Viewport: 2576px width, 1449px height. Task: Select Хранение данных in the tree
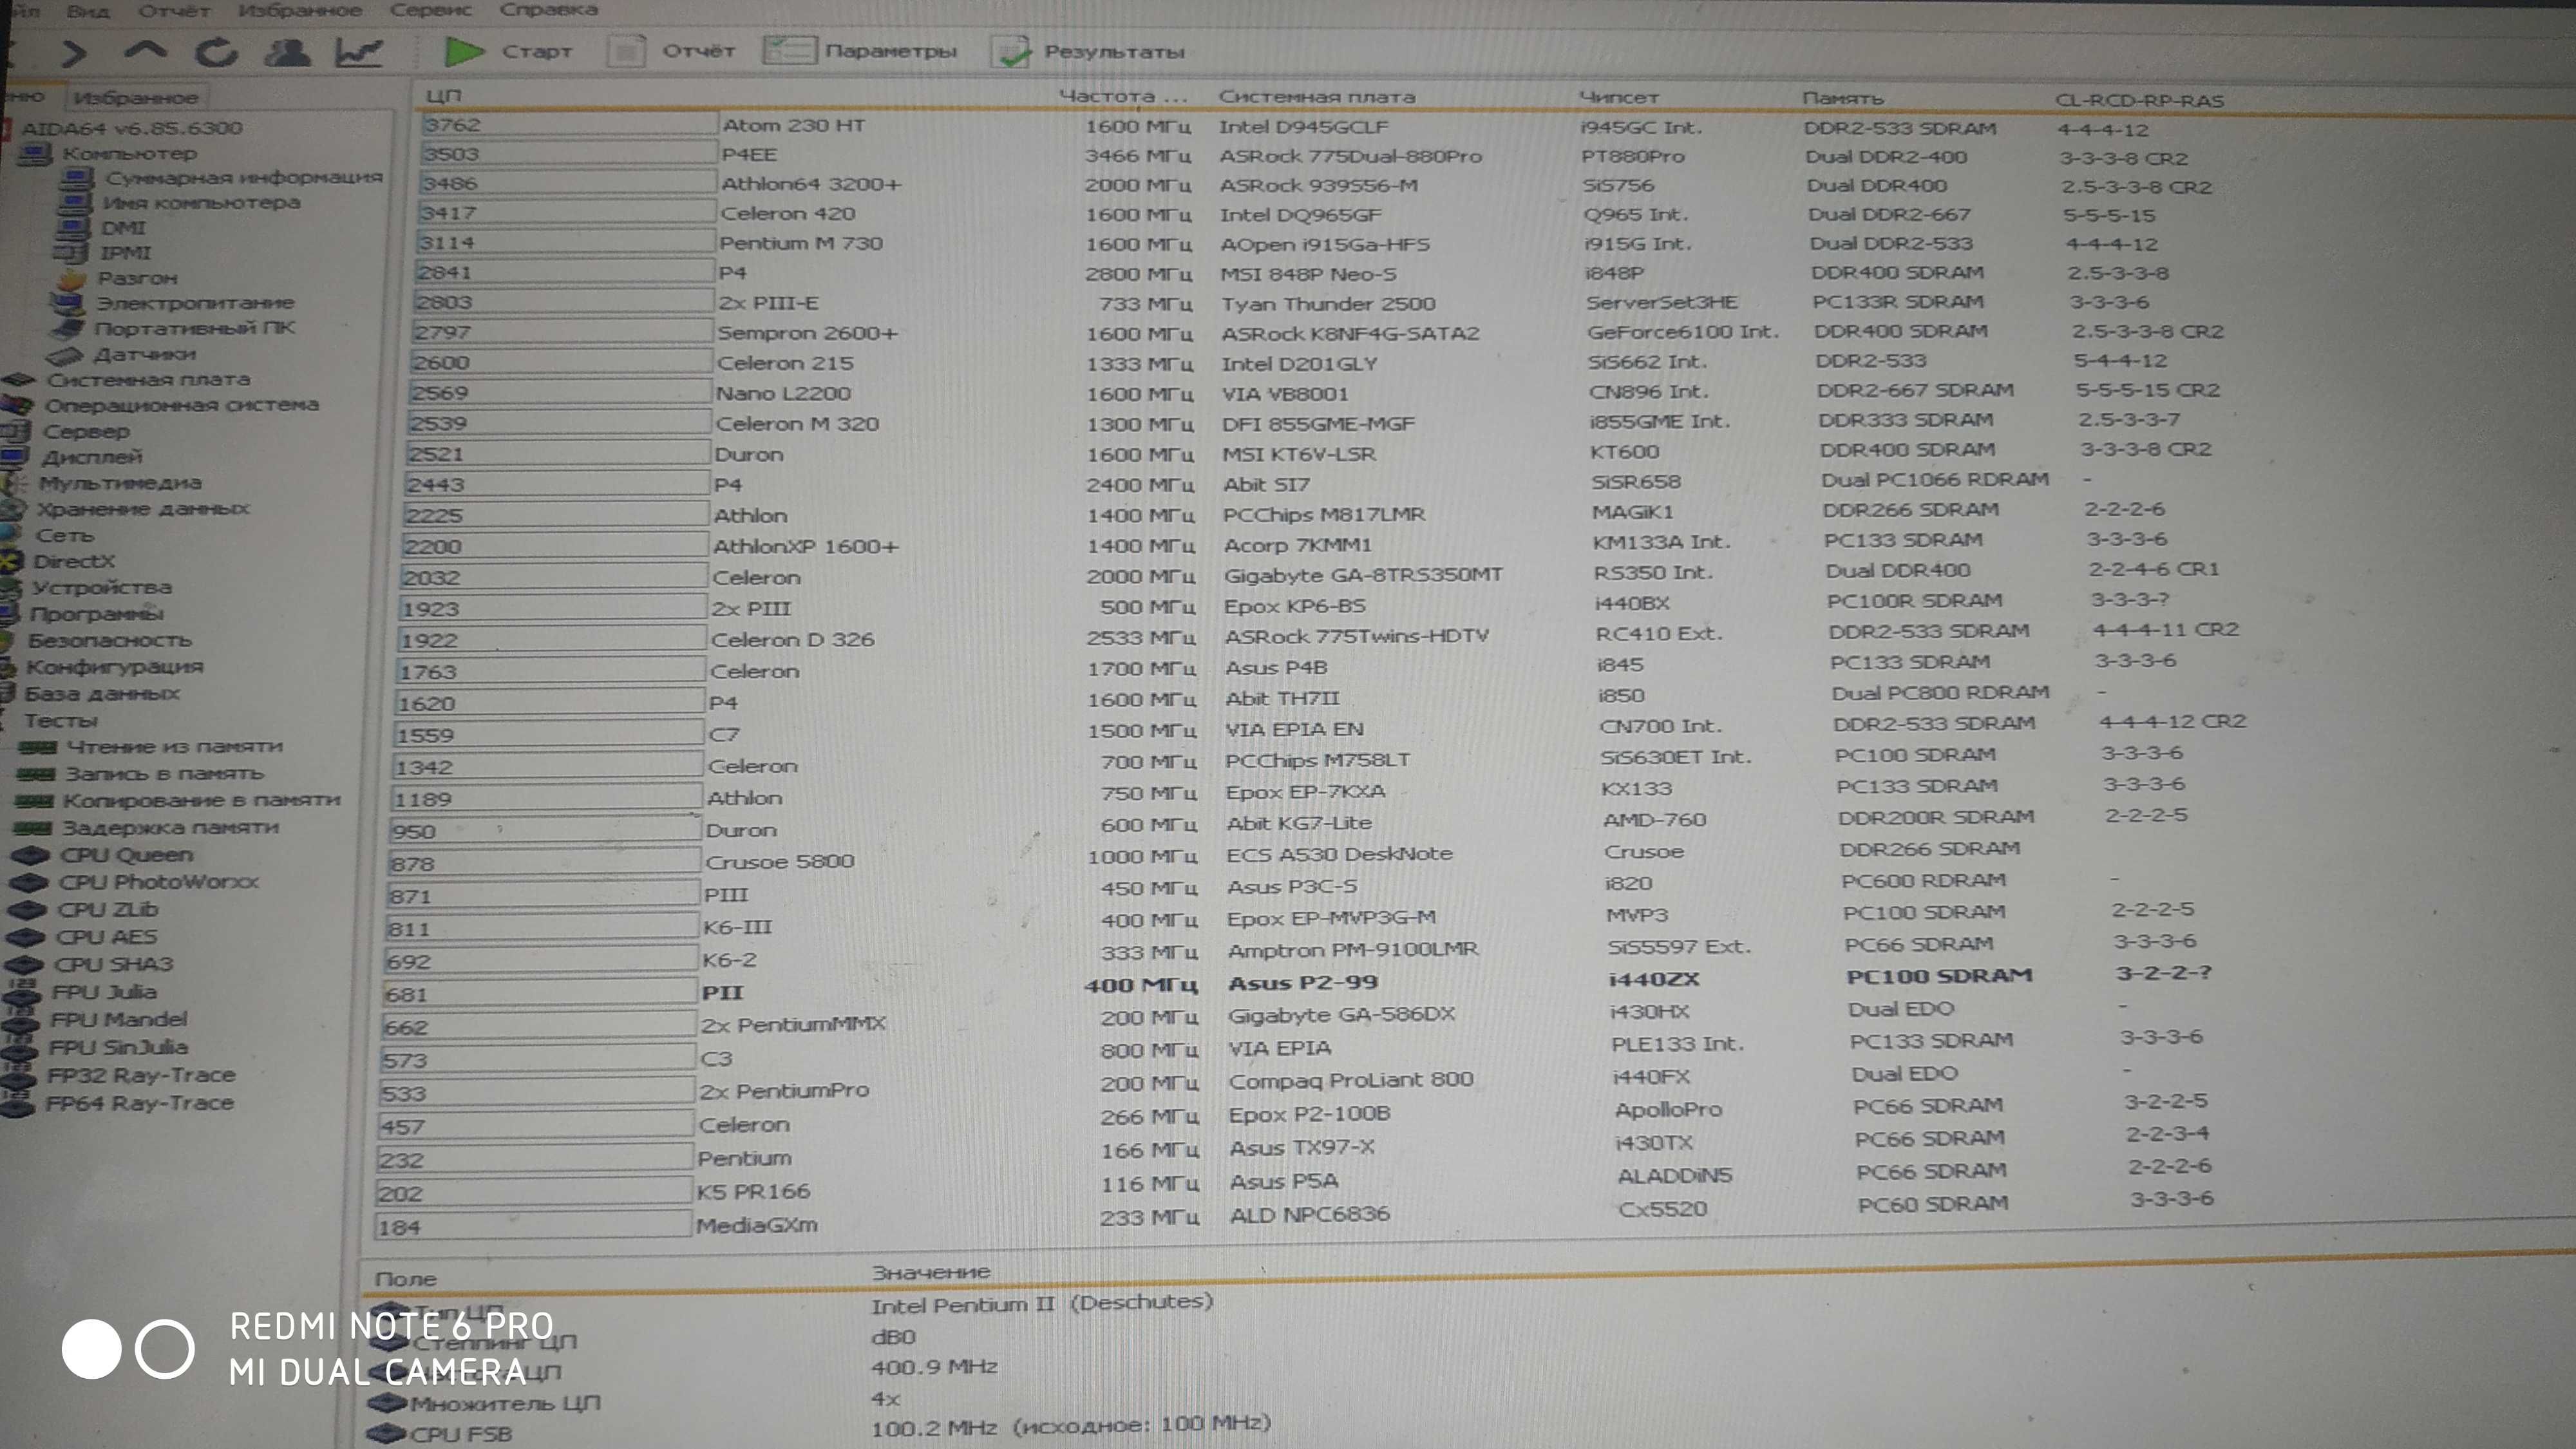(x=143, y=509)
